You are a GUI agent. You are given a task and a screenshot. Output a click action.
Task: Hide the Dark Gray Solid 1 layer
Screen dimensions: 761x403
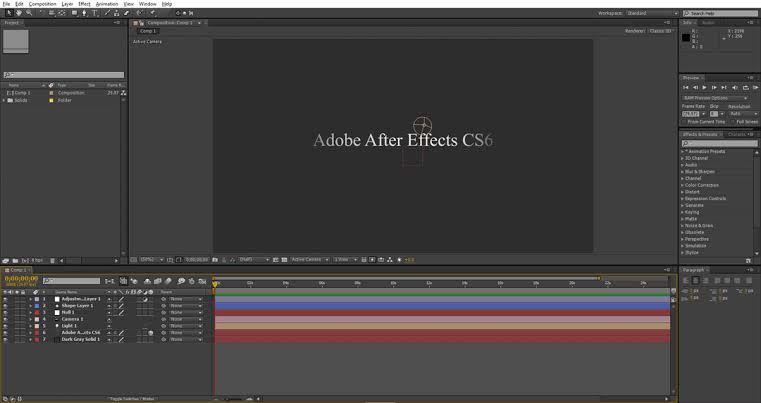pos(5,339)
